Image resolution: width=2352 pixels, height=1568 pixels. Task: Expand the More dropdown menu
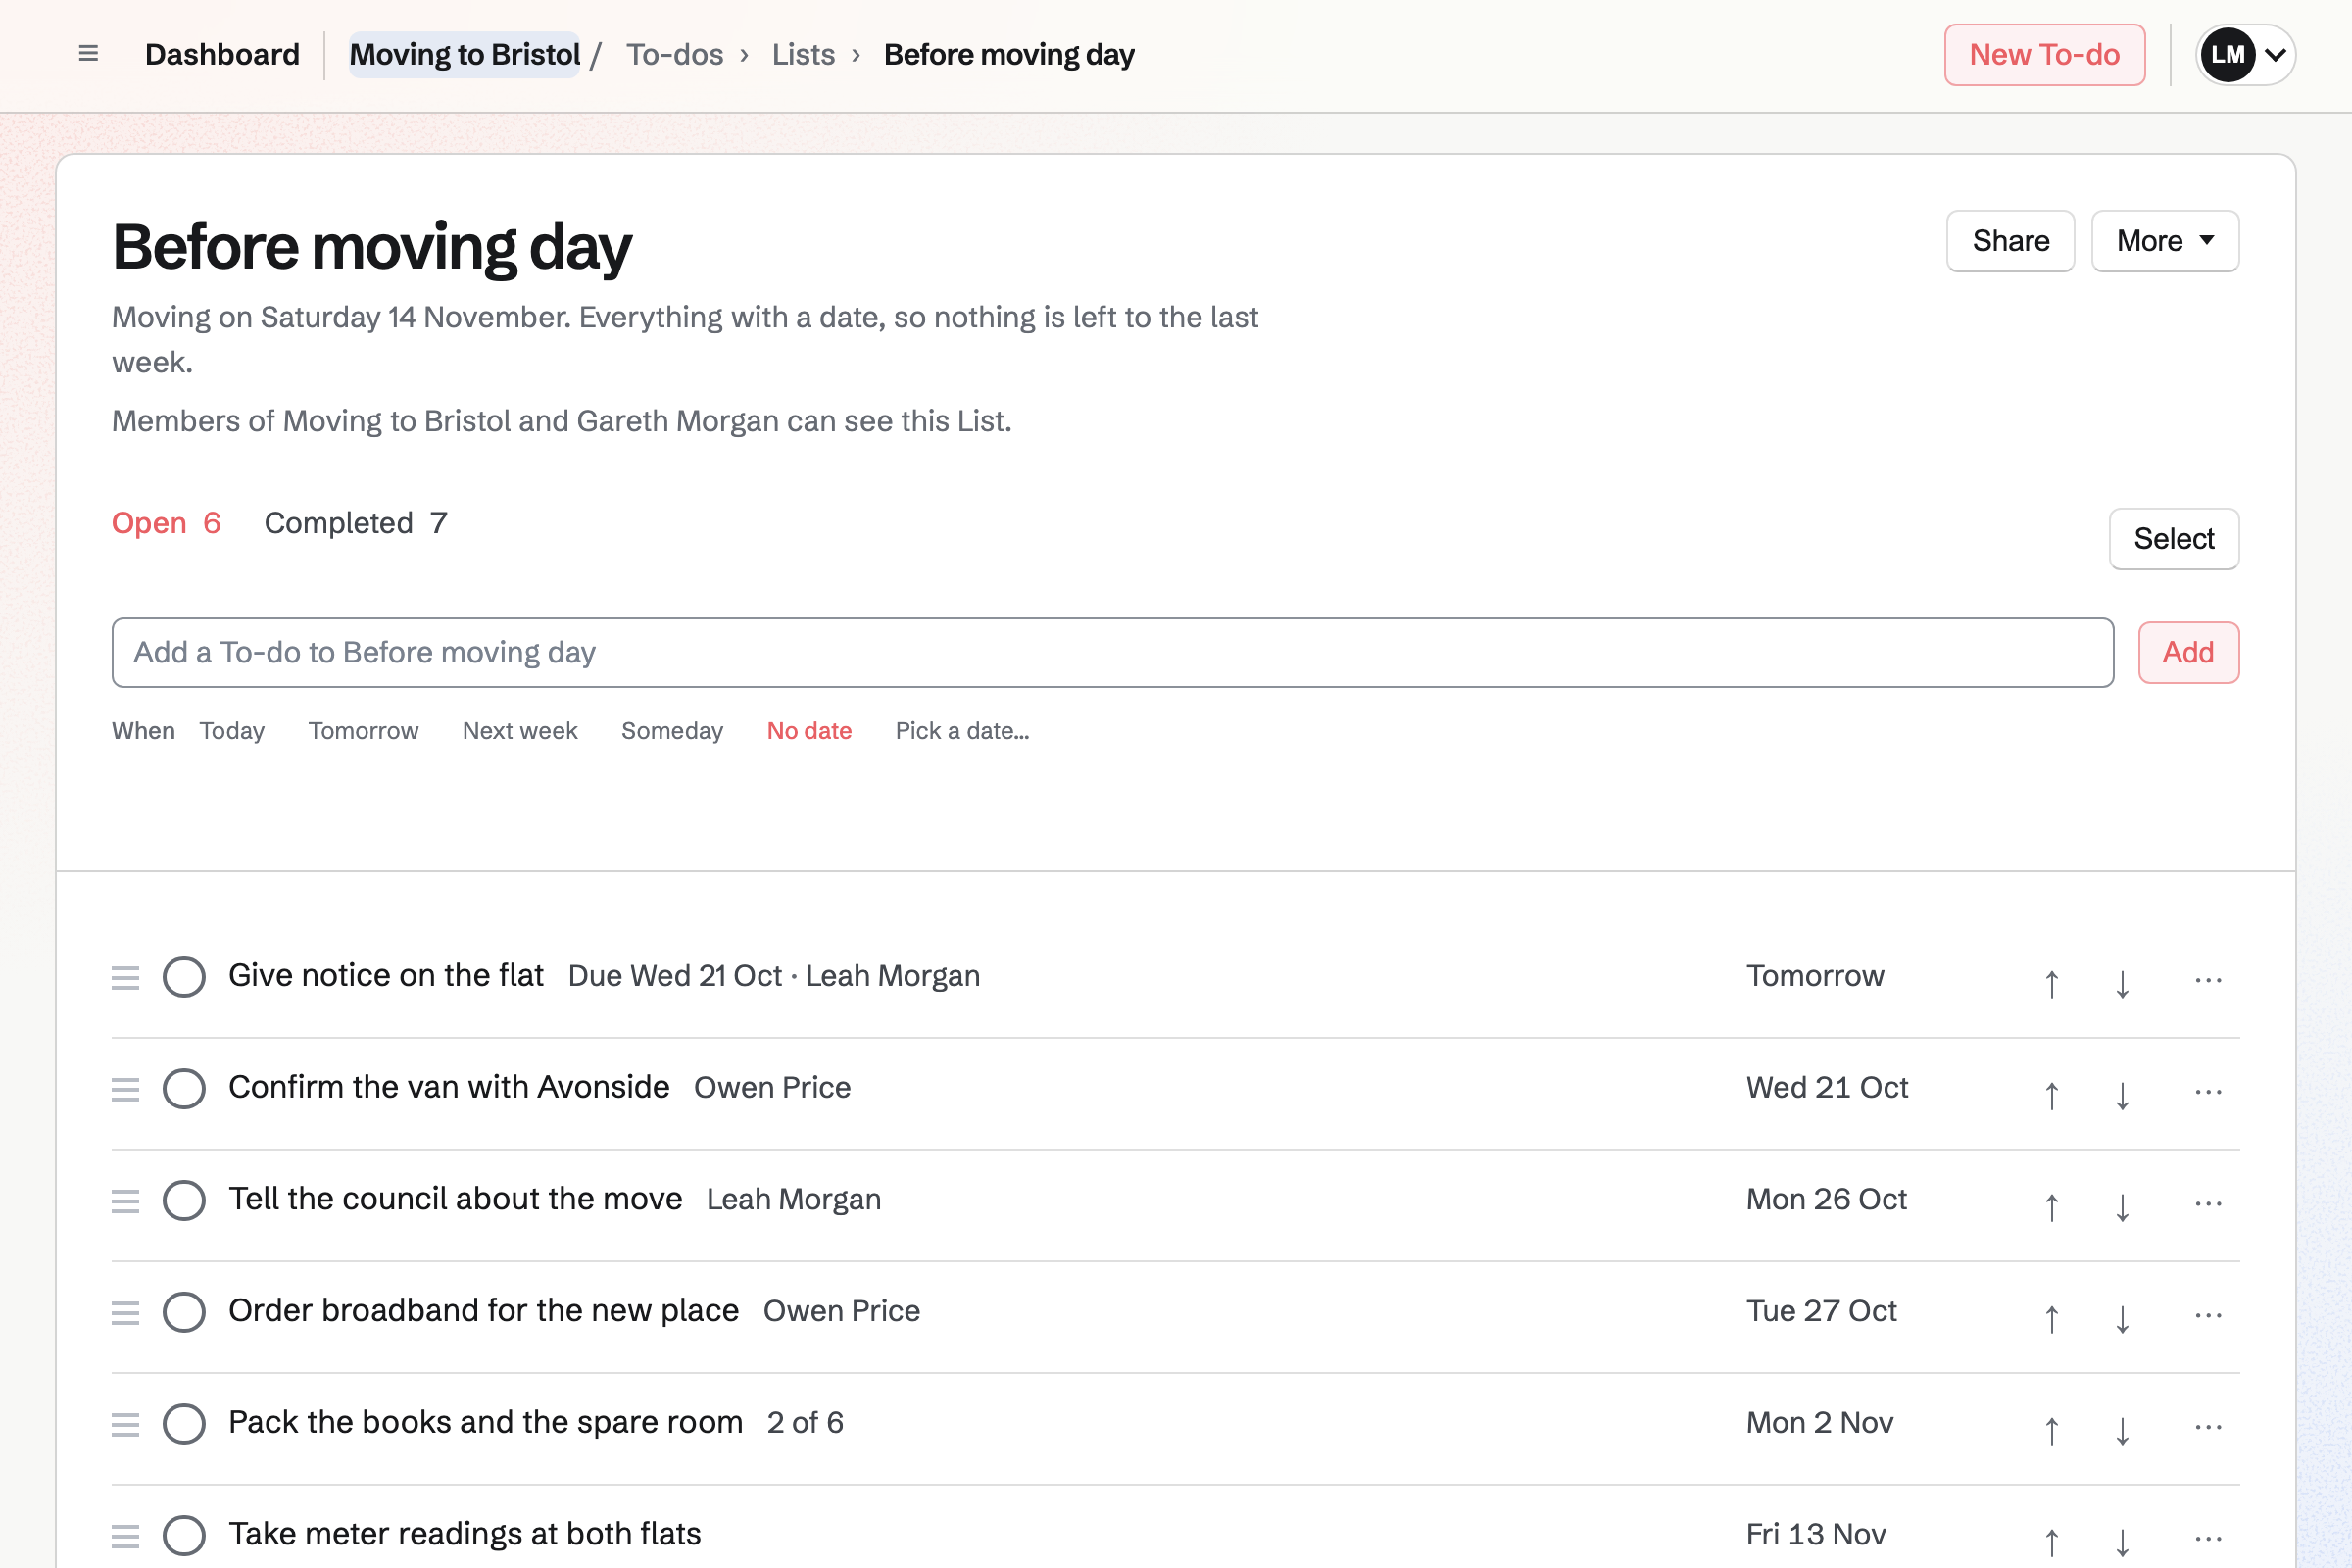pos(2165,241)
